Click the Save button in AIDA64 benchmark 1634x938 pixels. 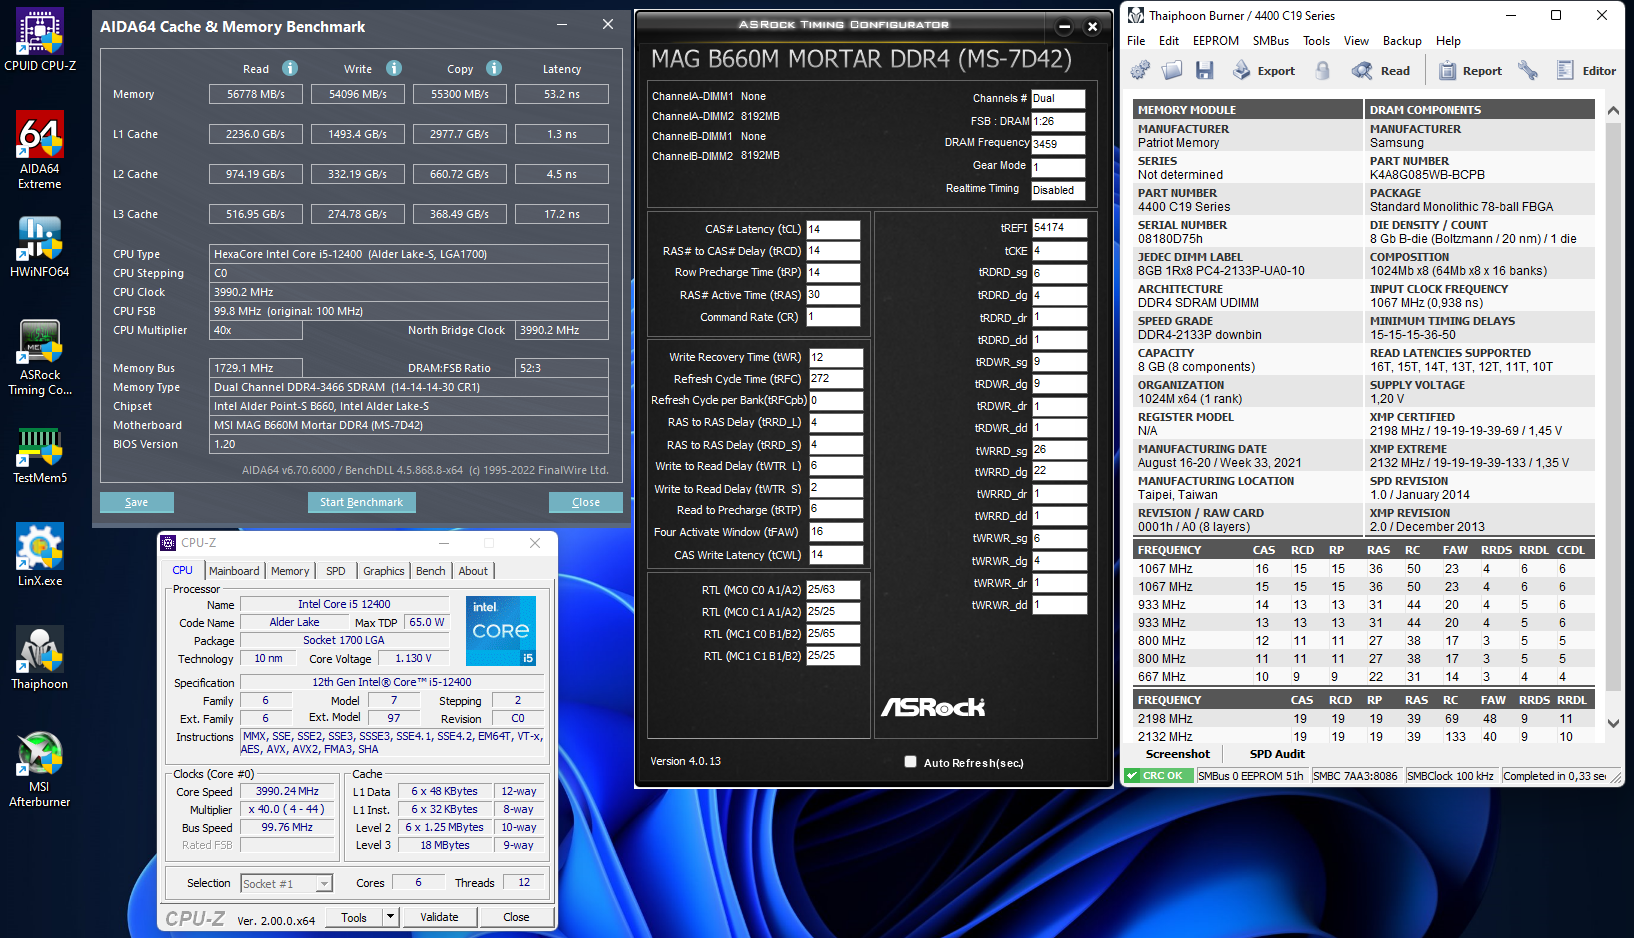[x=137, y=502]
